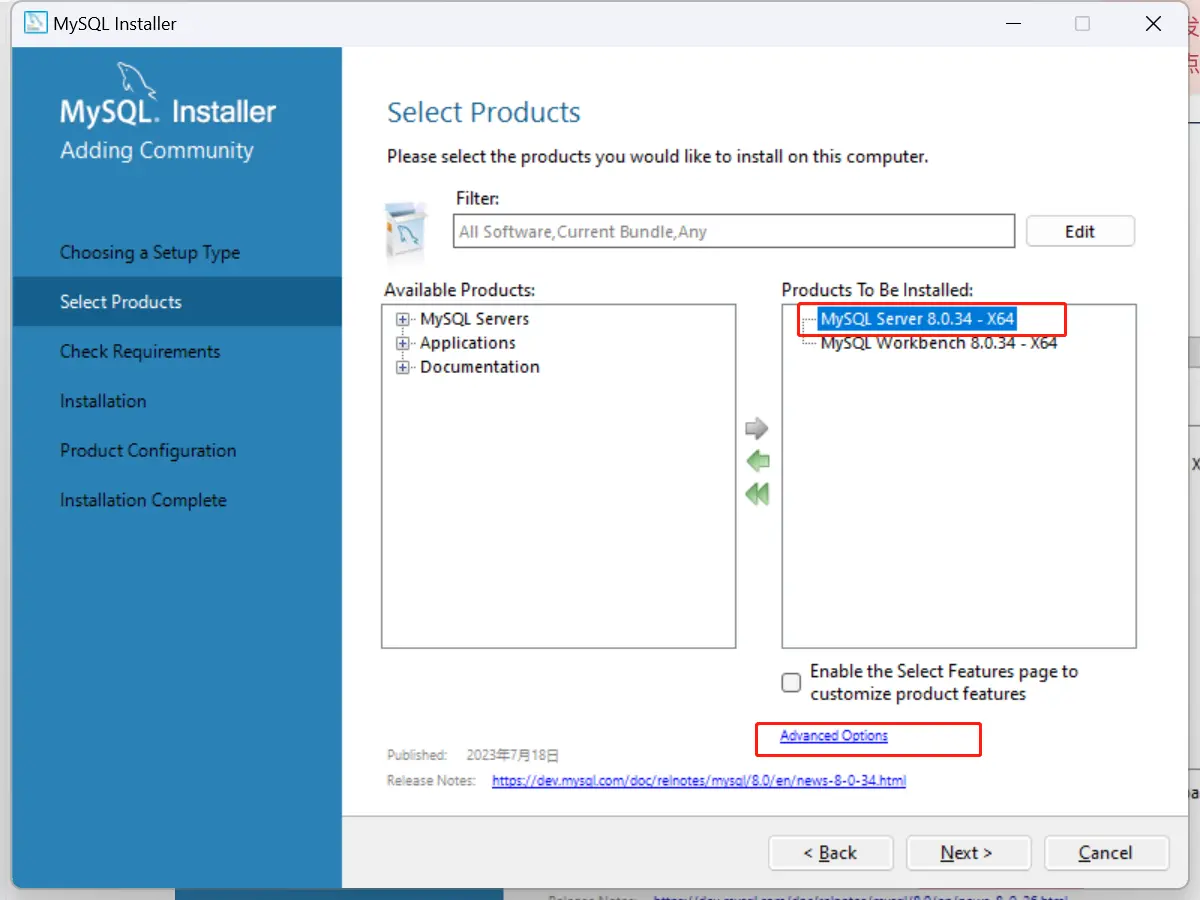Viewport: 1200px width, 900px height.
Task: Open the release notes URL link
Action: coord(699,780)
